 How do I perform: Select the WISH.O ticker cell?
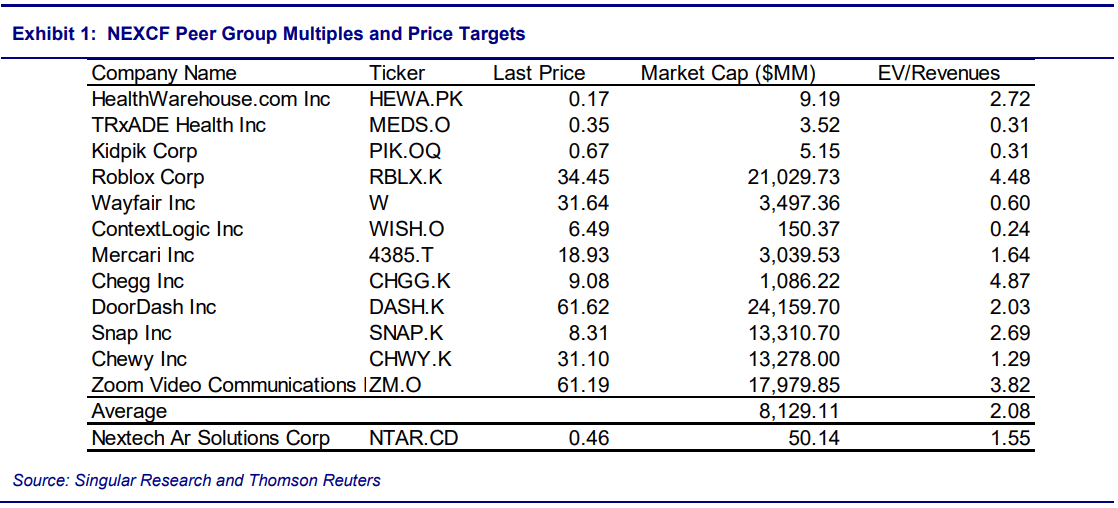(407, 229)
